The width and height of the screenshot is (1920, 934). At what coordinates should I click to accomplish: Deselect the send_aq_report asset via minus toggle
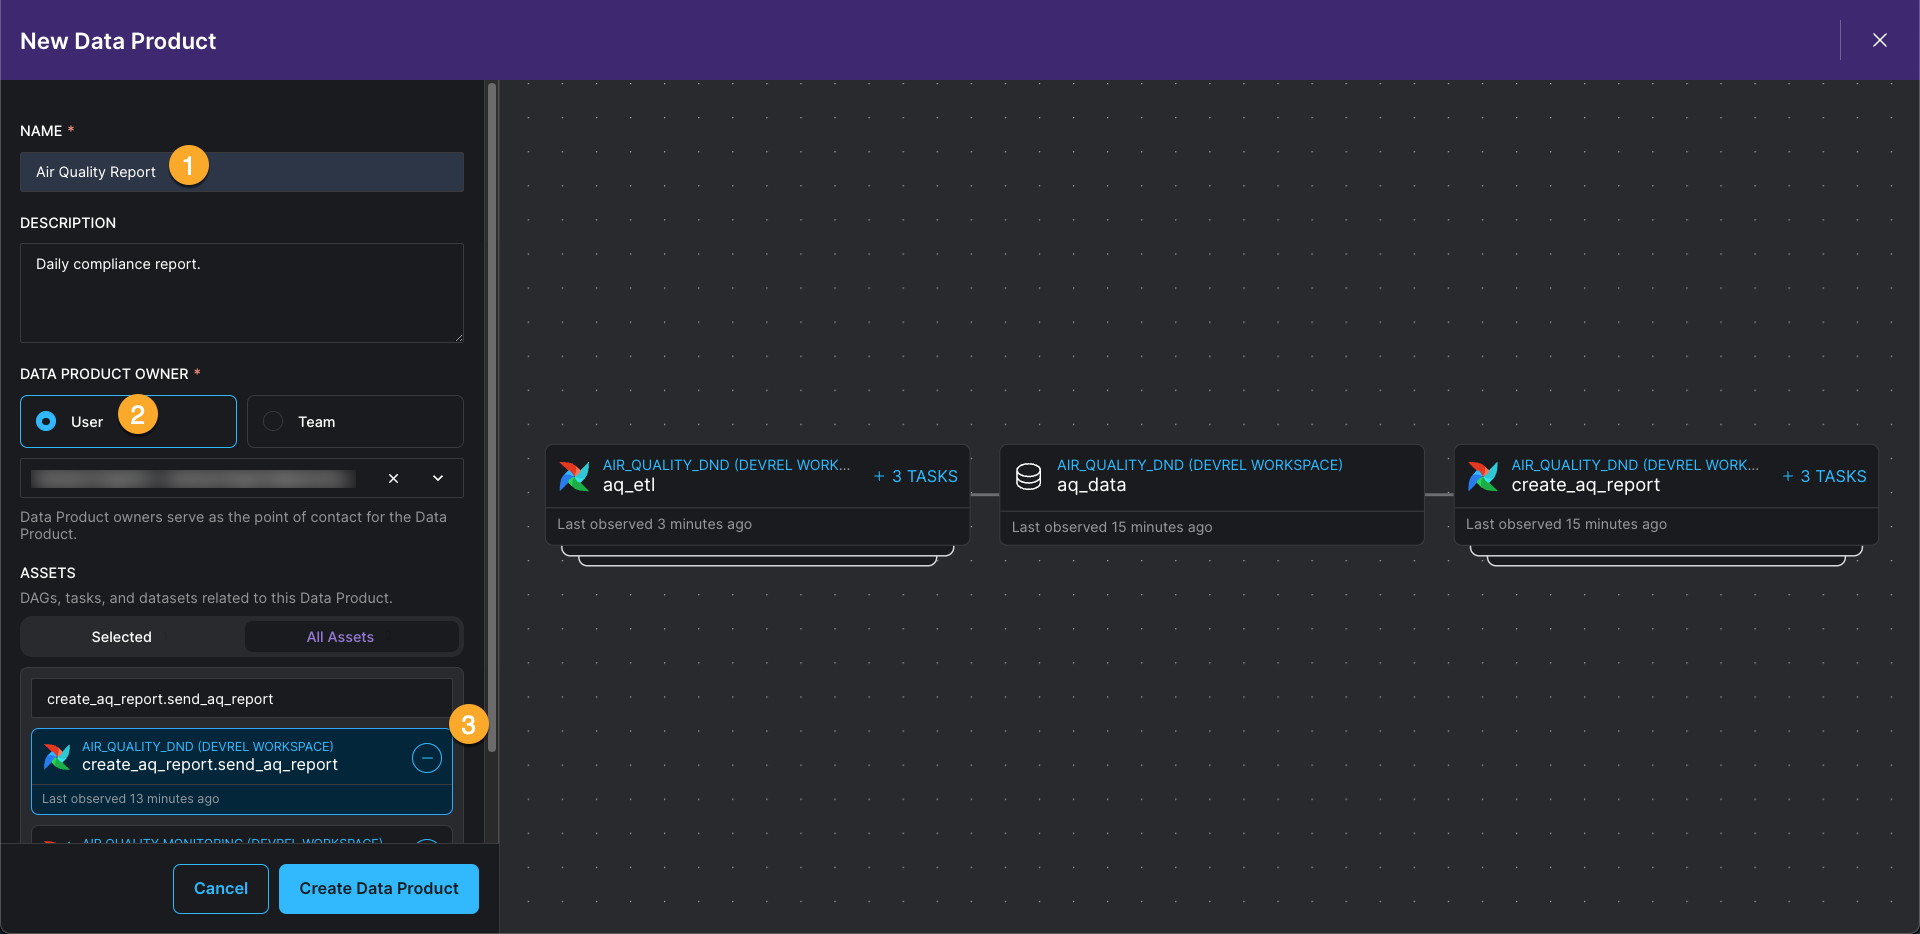click(426, 758)
